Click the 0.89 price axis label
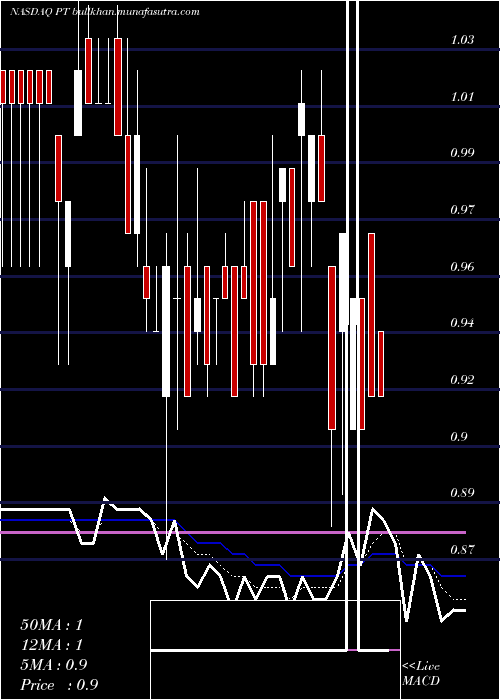Viewport: 500px width, 700px height. [x=462, y=493]
